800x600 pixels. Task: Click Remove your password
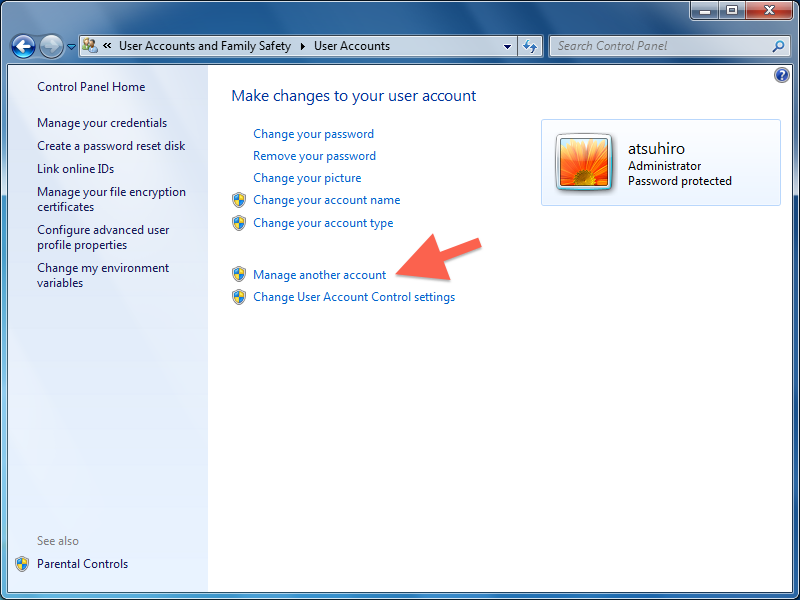(x=314, y=156)
